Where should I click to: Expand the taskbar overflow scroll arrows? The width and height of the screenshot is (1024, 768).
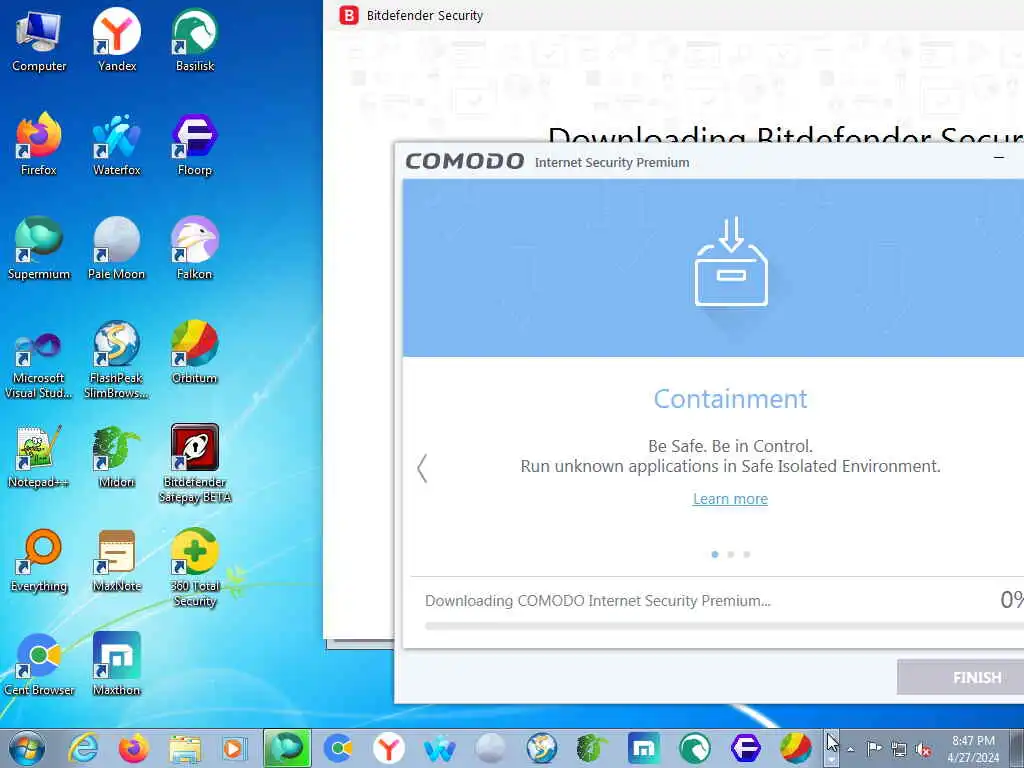pyautogui.click(x=831, y=749)
